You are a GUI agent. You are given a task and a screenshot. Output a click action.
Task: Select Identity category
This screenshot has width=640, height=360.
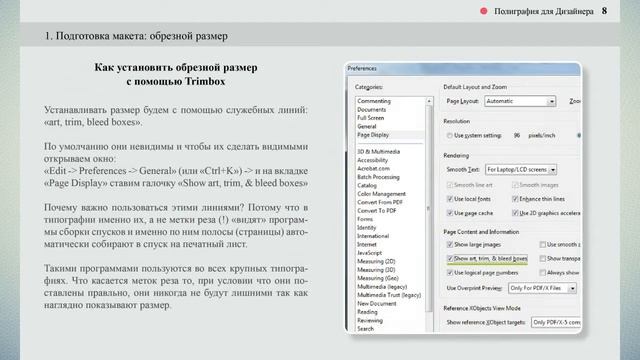[x=367, y=227]
